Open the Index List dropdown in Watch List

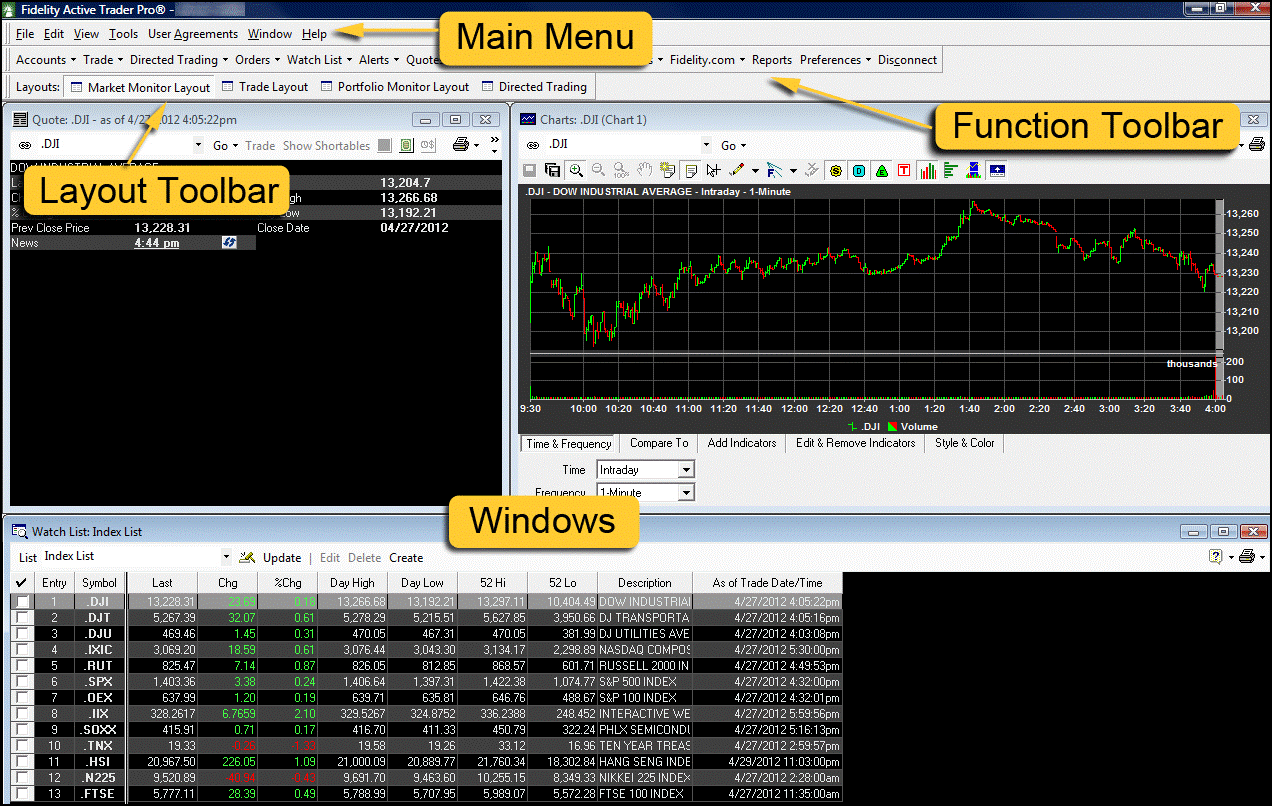click(x=226, y=557)
